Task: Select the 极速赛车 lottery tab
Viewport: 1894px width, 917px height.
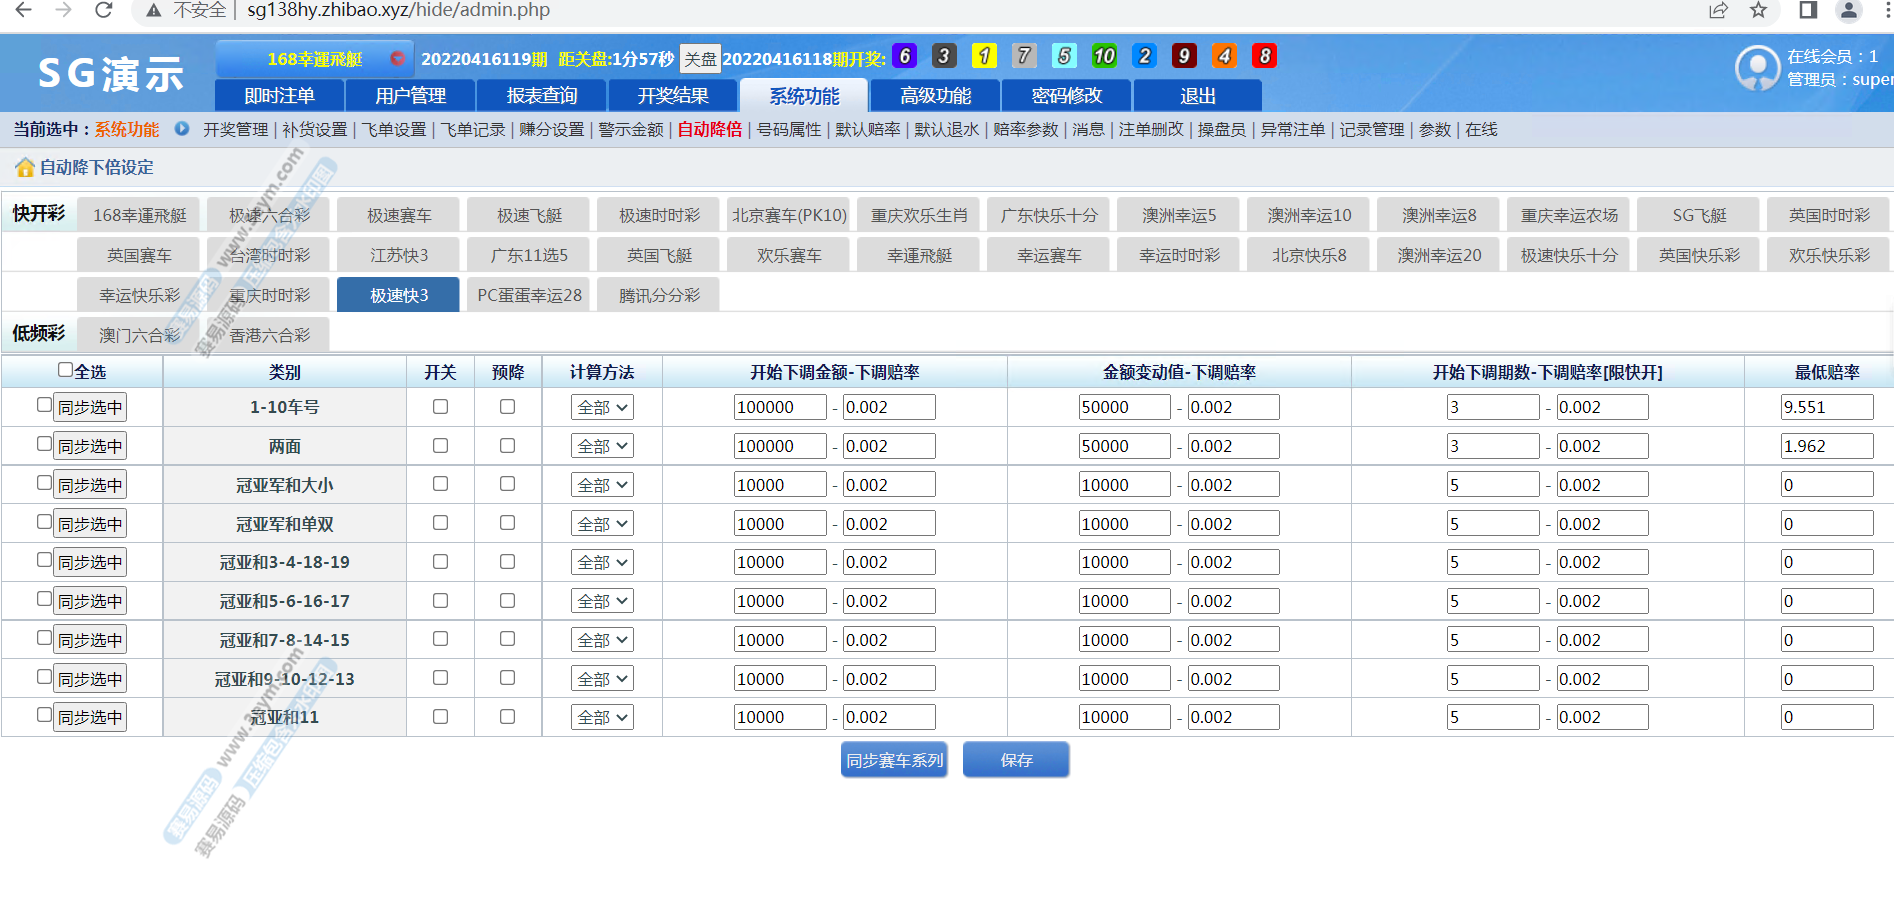Action: (x=399, y=216)
